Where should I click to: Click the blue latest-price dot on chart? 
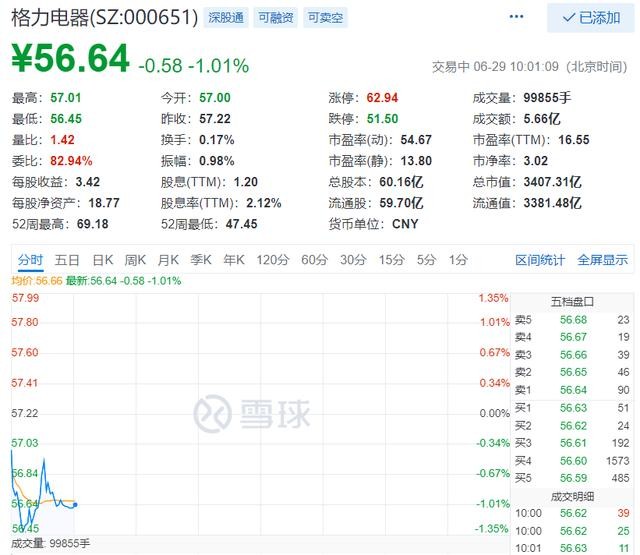point(75,505)
